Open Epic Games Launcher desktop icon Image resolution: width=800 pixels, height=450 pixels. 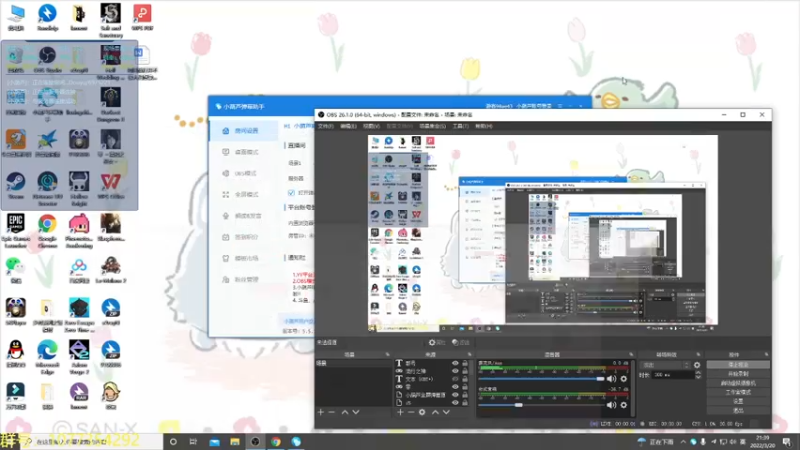[15, 231]
